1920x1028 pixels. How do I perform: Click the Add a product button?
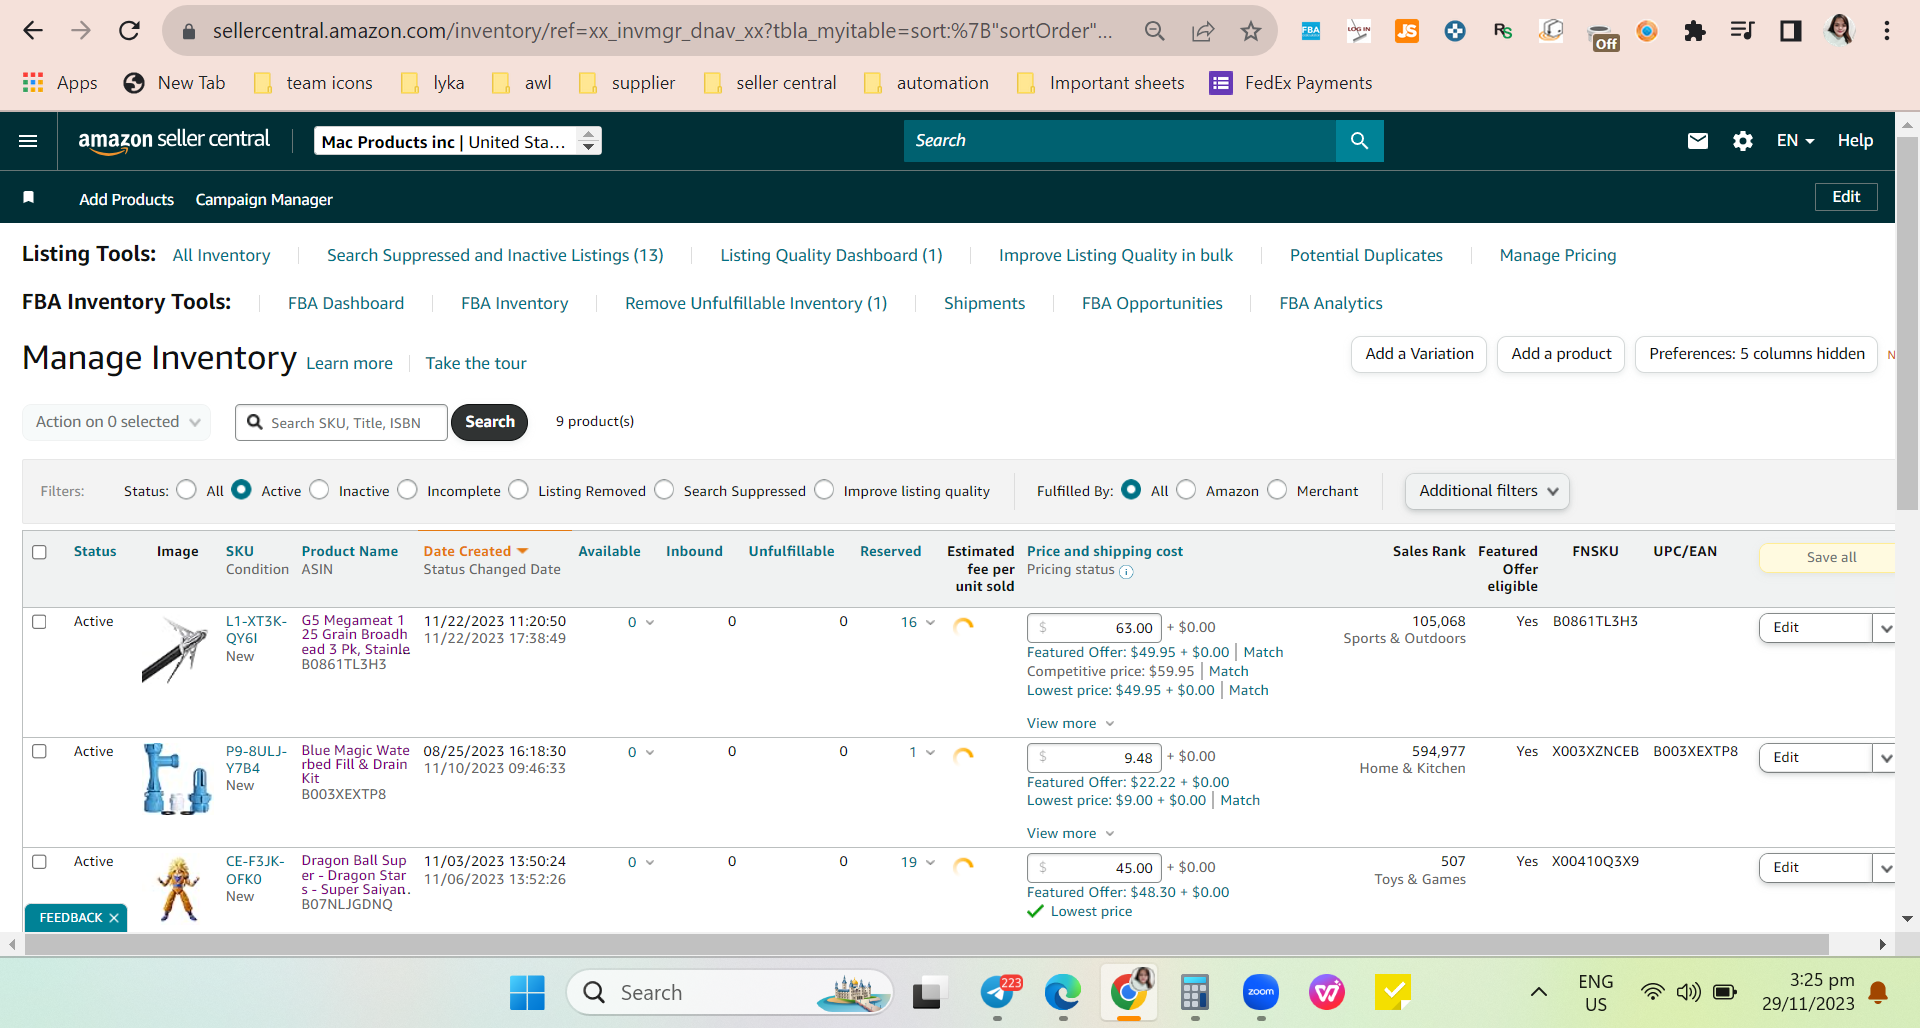(1561, 354)
